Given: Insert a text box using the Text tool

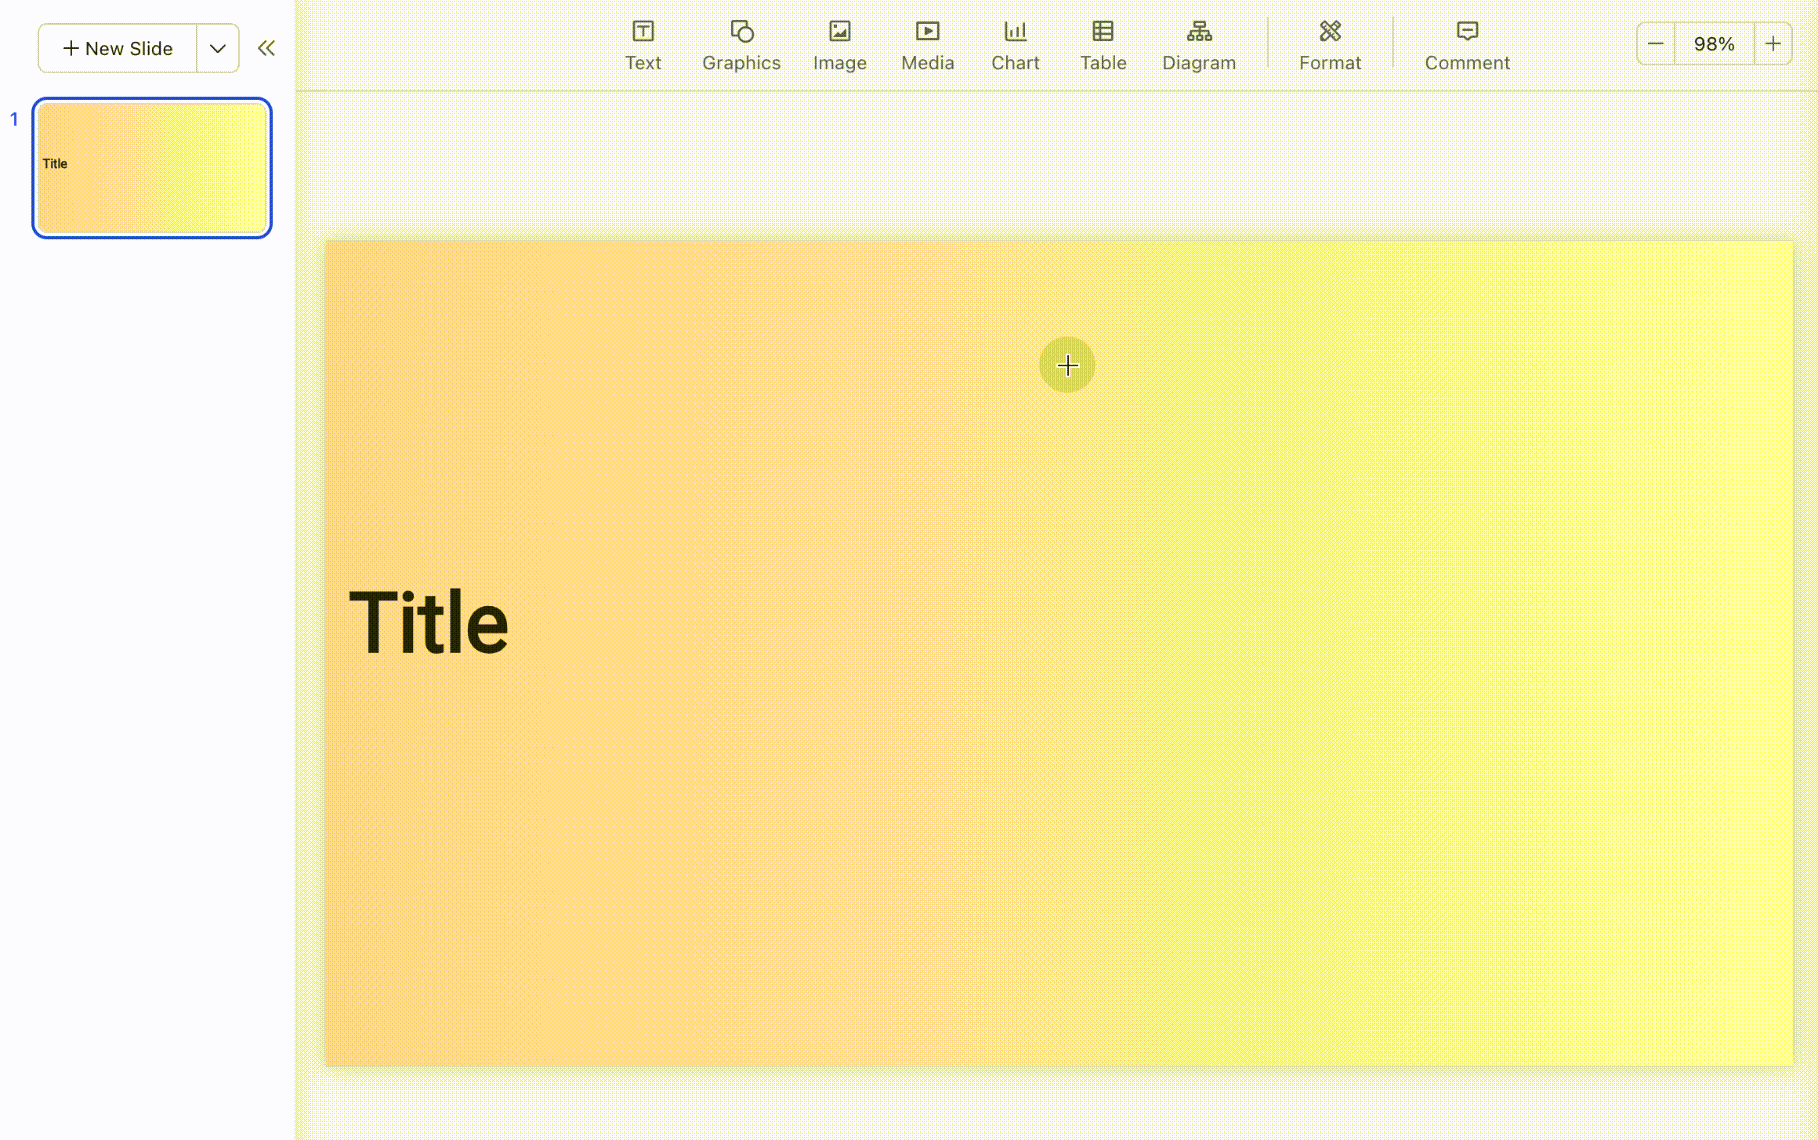Looking at the screenshot, I should tap(642, 45).
